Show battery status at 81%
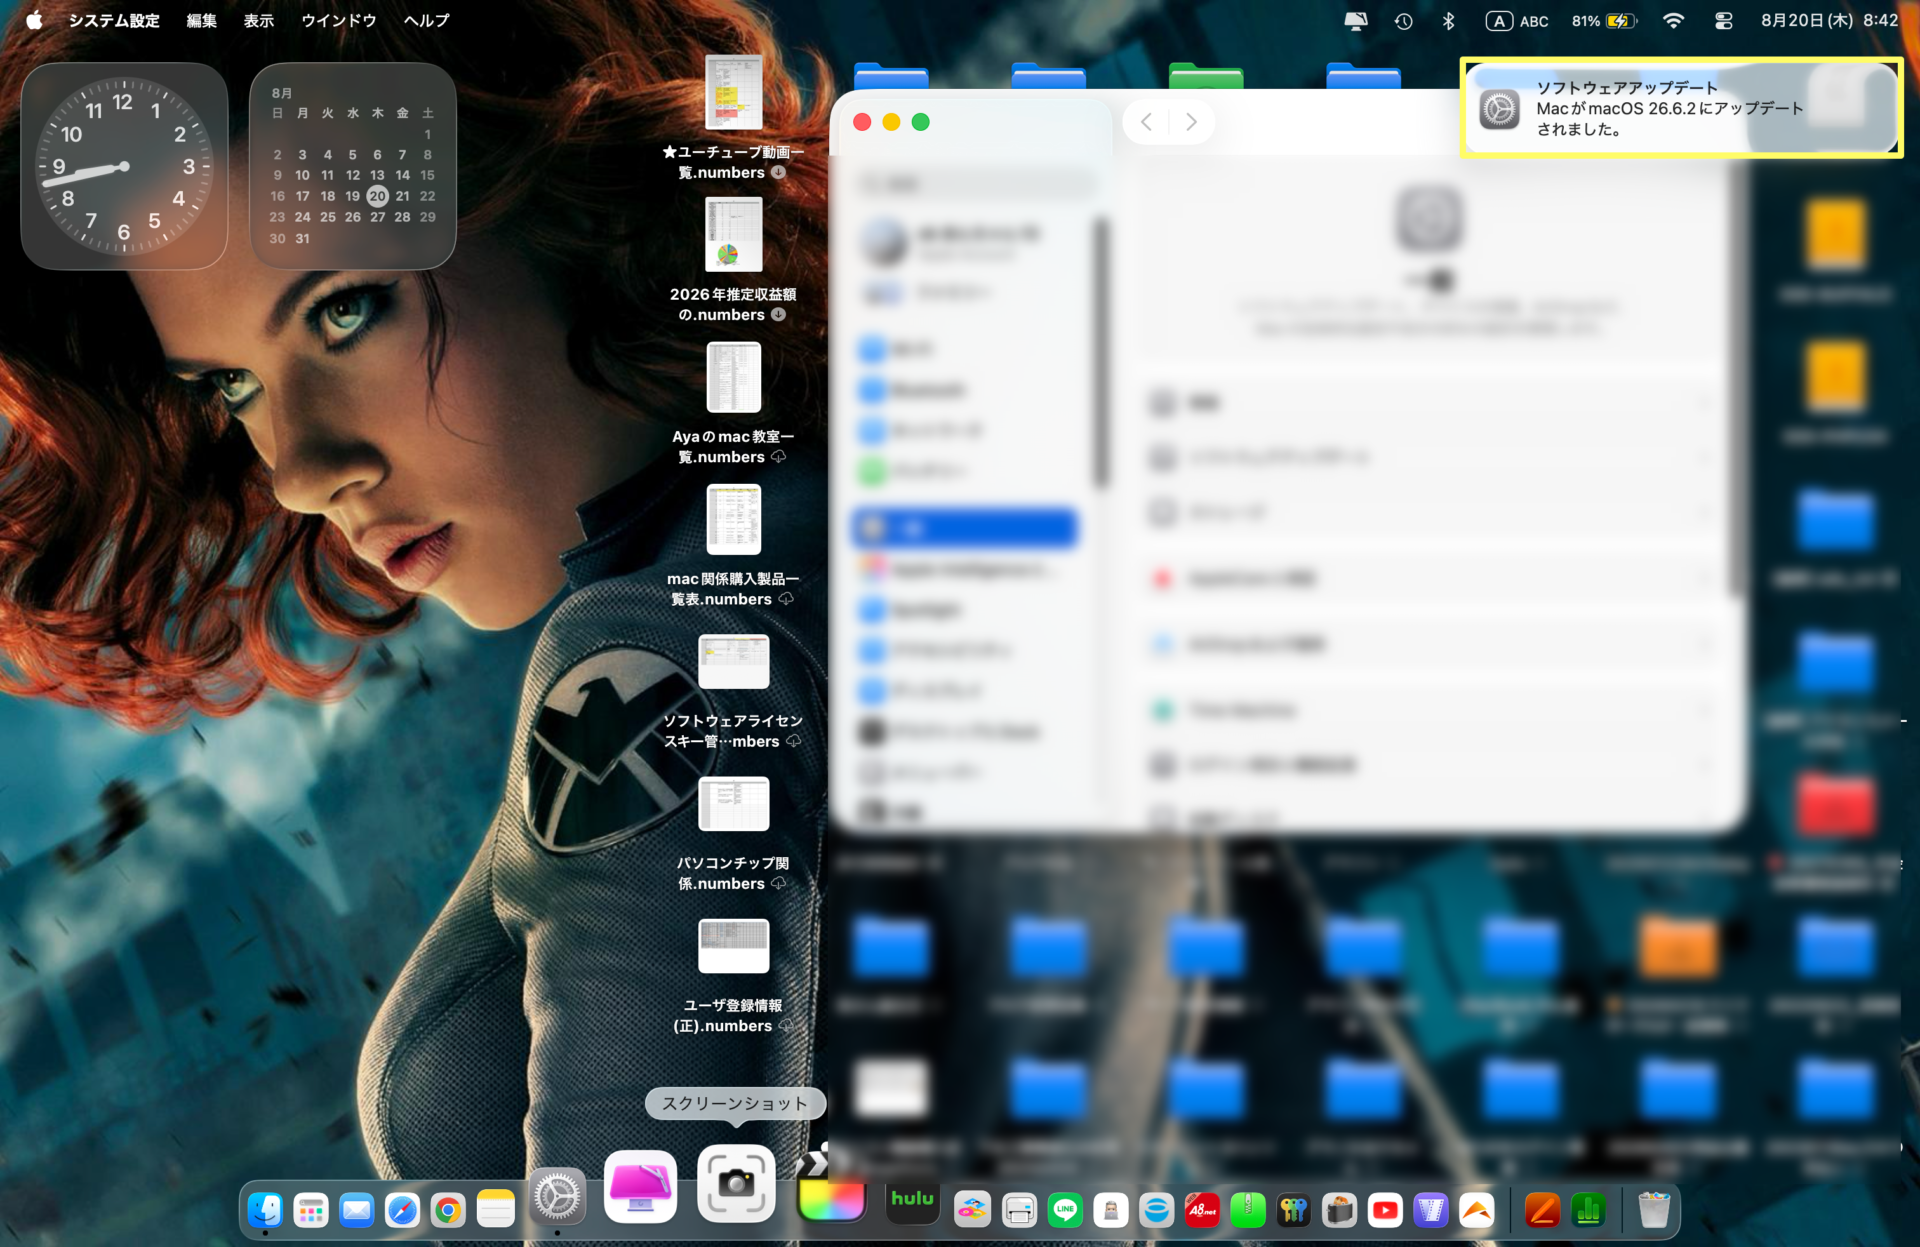Image resolution: width=1920 pixels, height=1247 pixels. (x=1603, y=20)
